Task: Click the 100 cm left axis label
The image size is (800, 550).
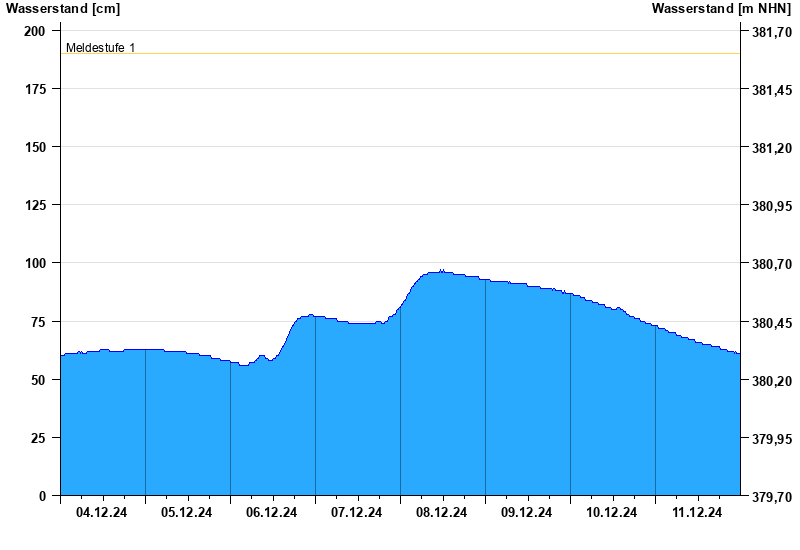Action: (35, 263)
